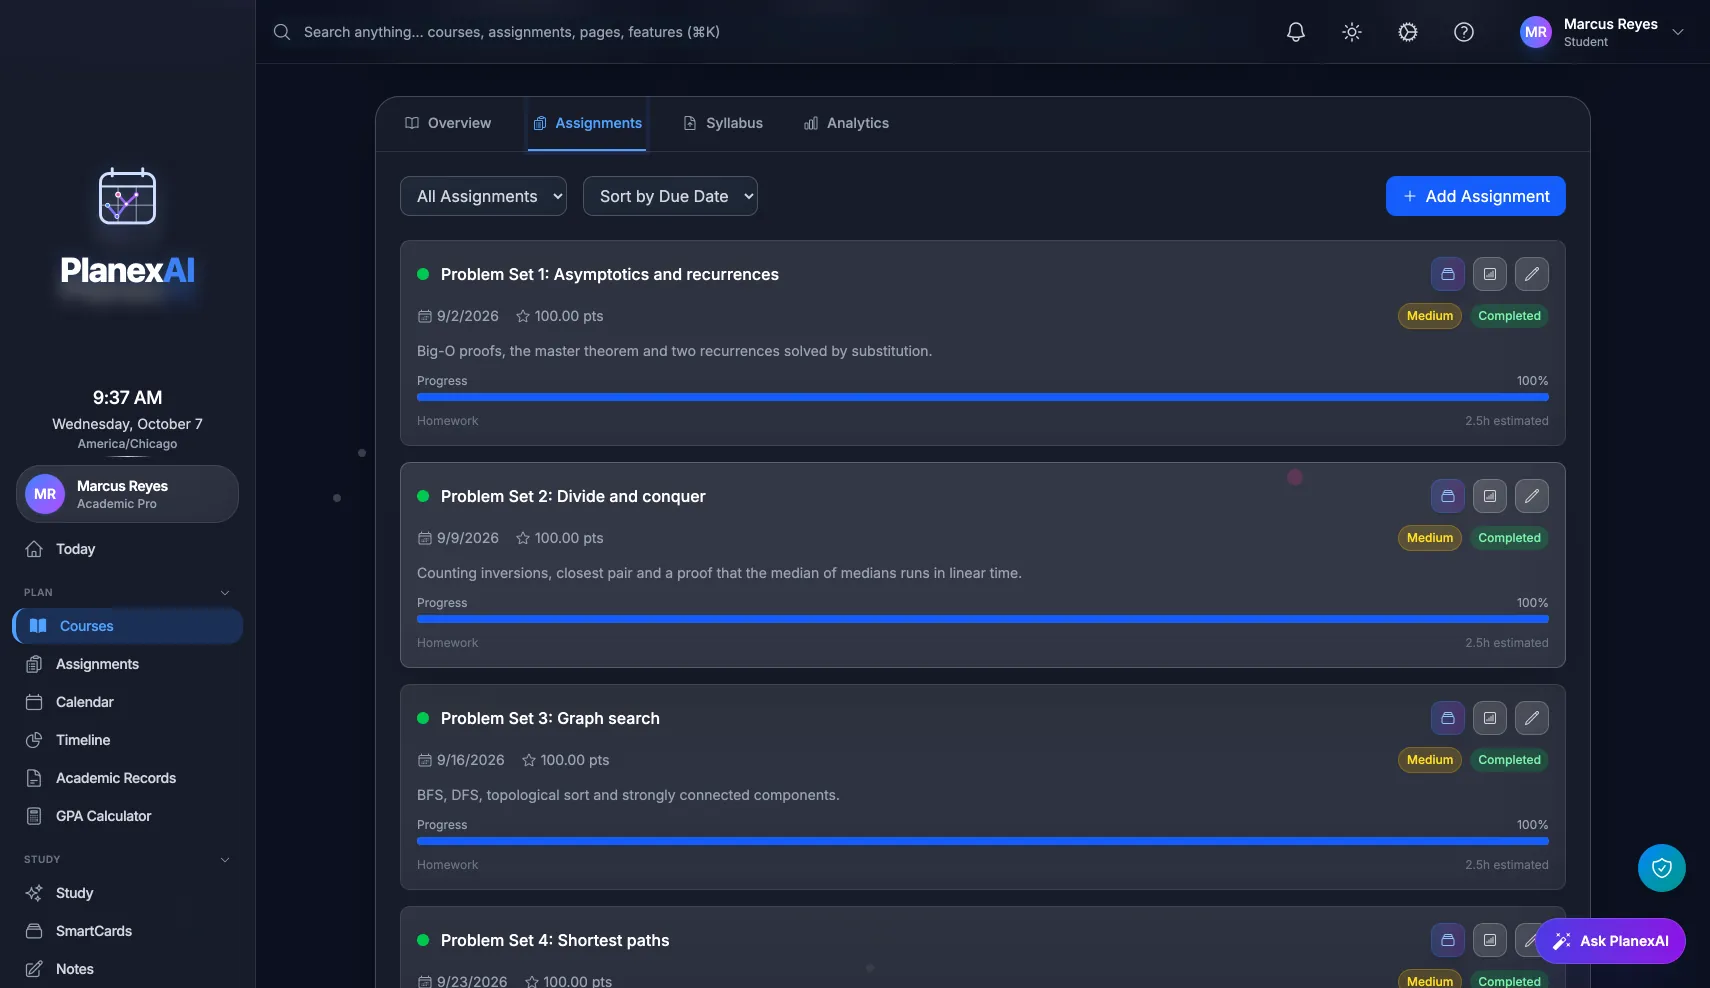Open SmartCards icon for Problem Set 2
Image resolution: width=1710 pixels, height=988 pixels.
point(1448,496)
